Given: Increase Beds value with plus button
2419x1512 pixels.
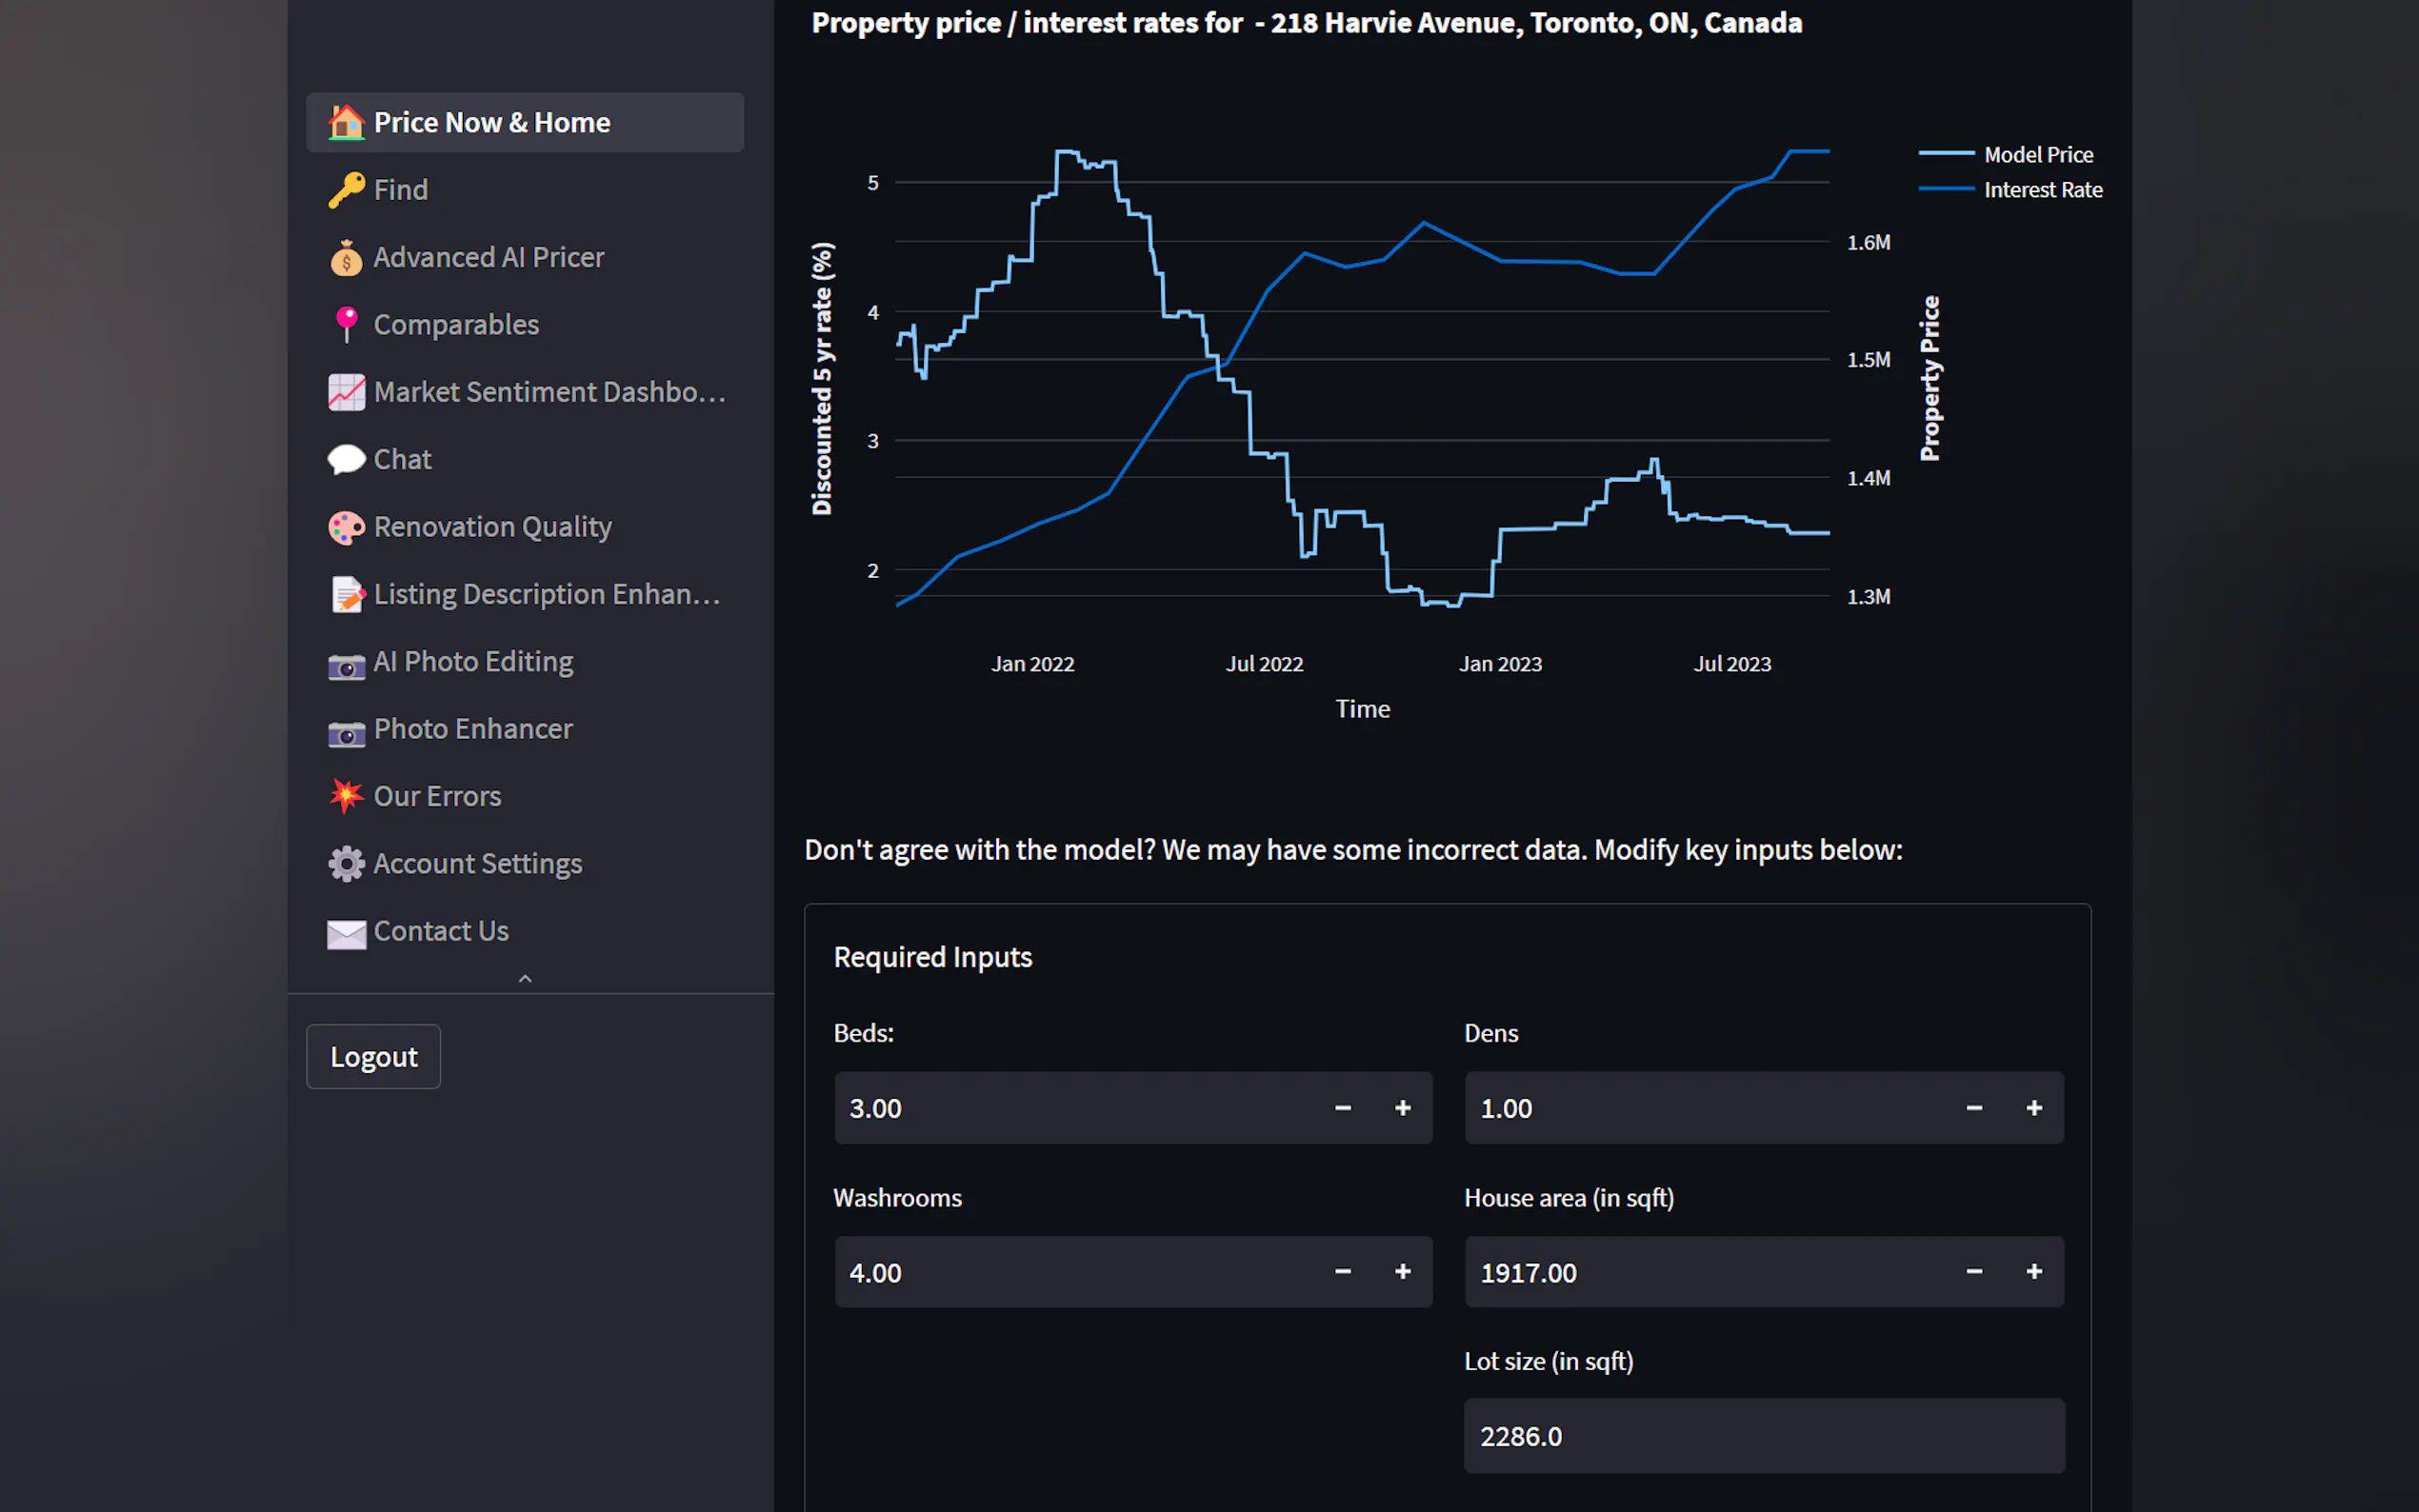Looking at the screenshot, I should click(1402, 1108).
